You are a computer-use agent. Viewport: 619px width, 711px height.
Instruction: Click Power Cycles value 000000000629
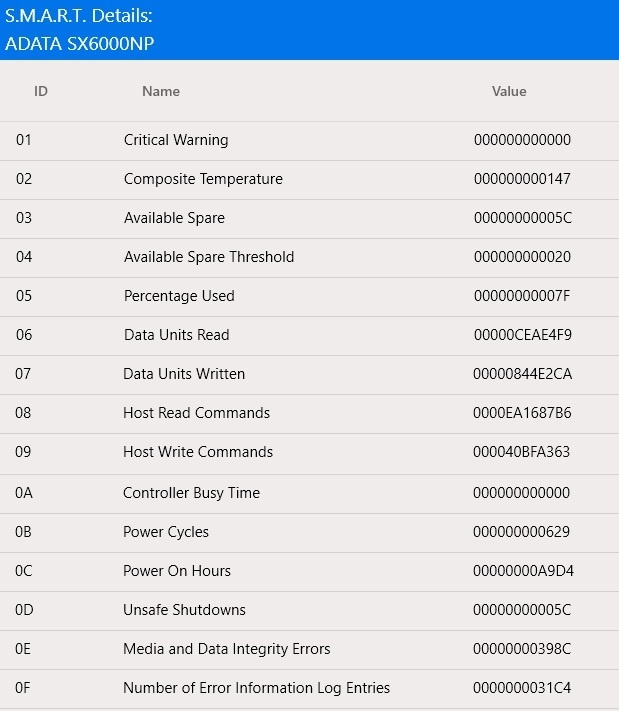click(x=522, y=531)
